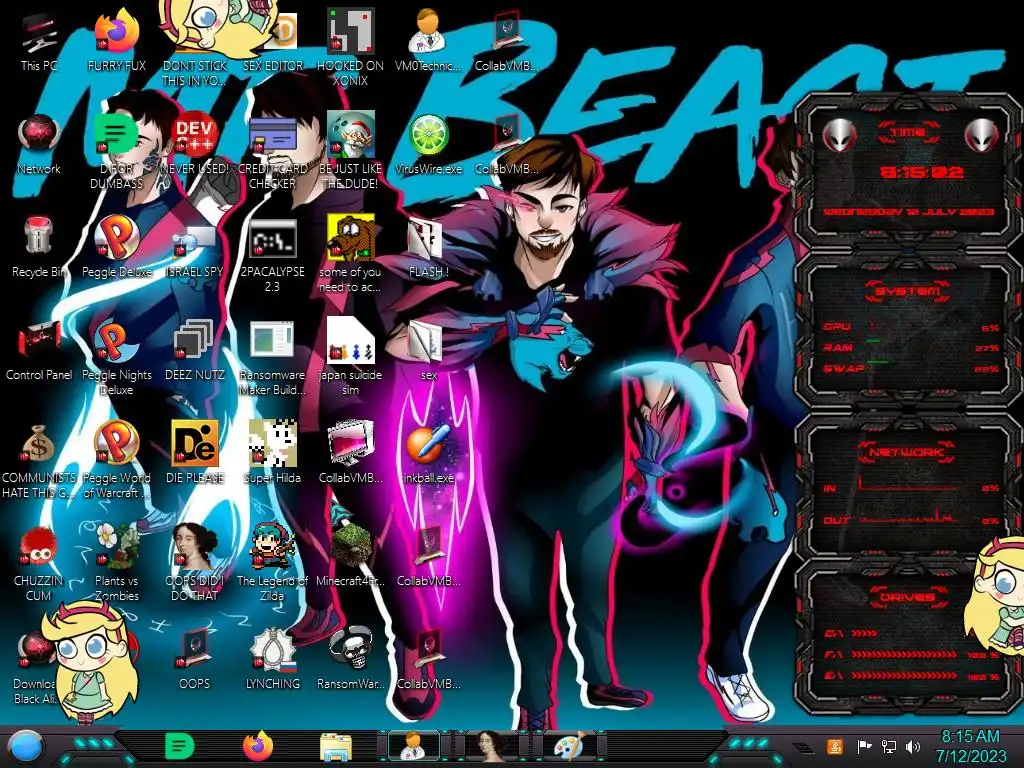Click the red digital clock readout on the gadget
The height and width of the screenshot is (768, 1024).
pos(921,172)
